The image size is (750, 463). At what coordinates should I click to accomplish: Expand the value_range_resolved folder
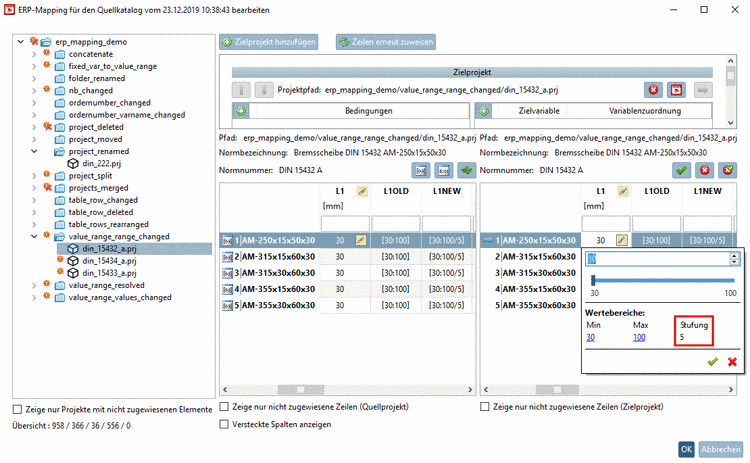point(34,285)
